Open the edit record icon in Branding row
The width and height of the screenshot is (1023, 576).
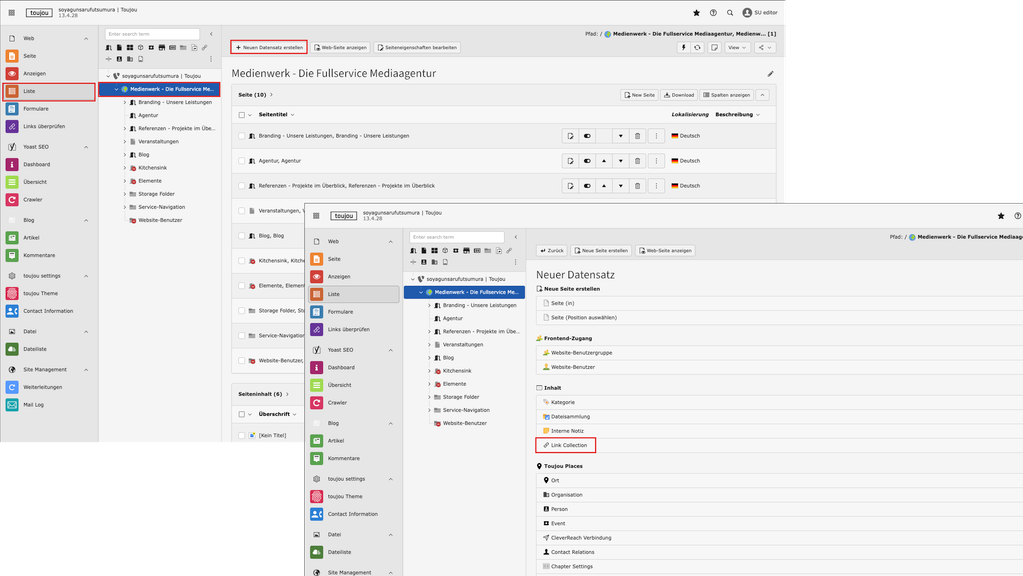[569, 136]
